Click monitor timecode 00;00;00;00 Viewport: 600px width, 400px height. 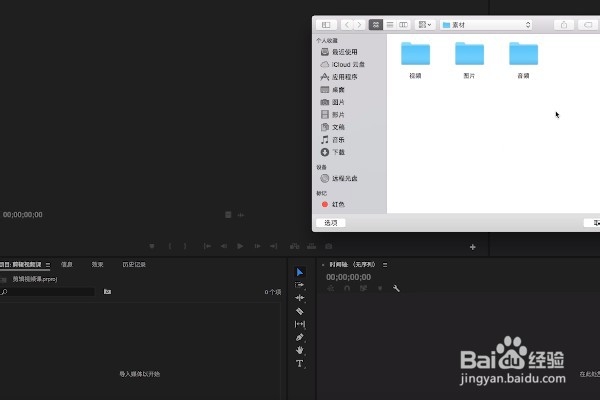(23, 215)
